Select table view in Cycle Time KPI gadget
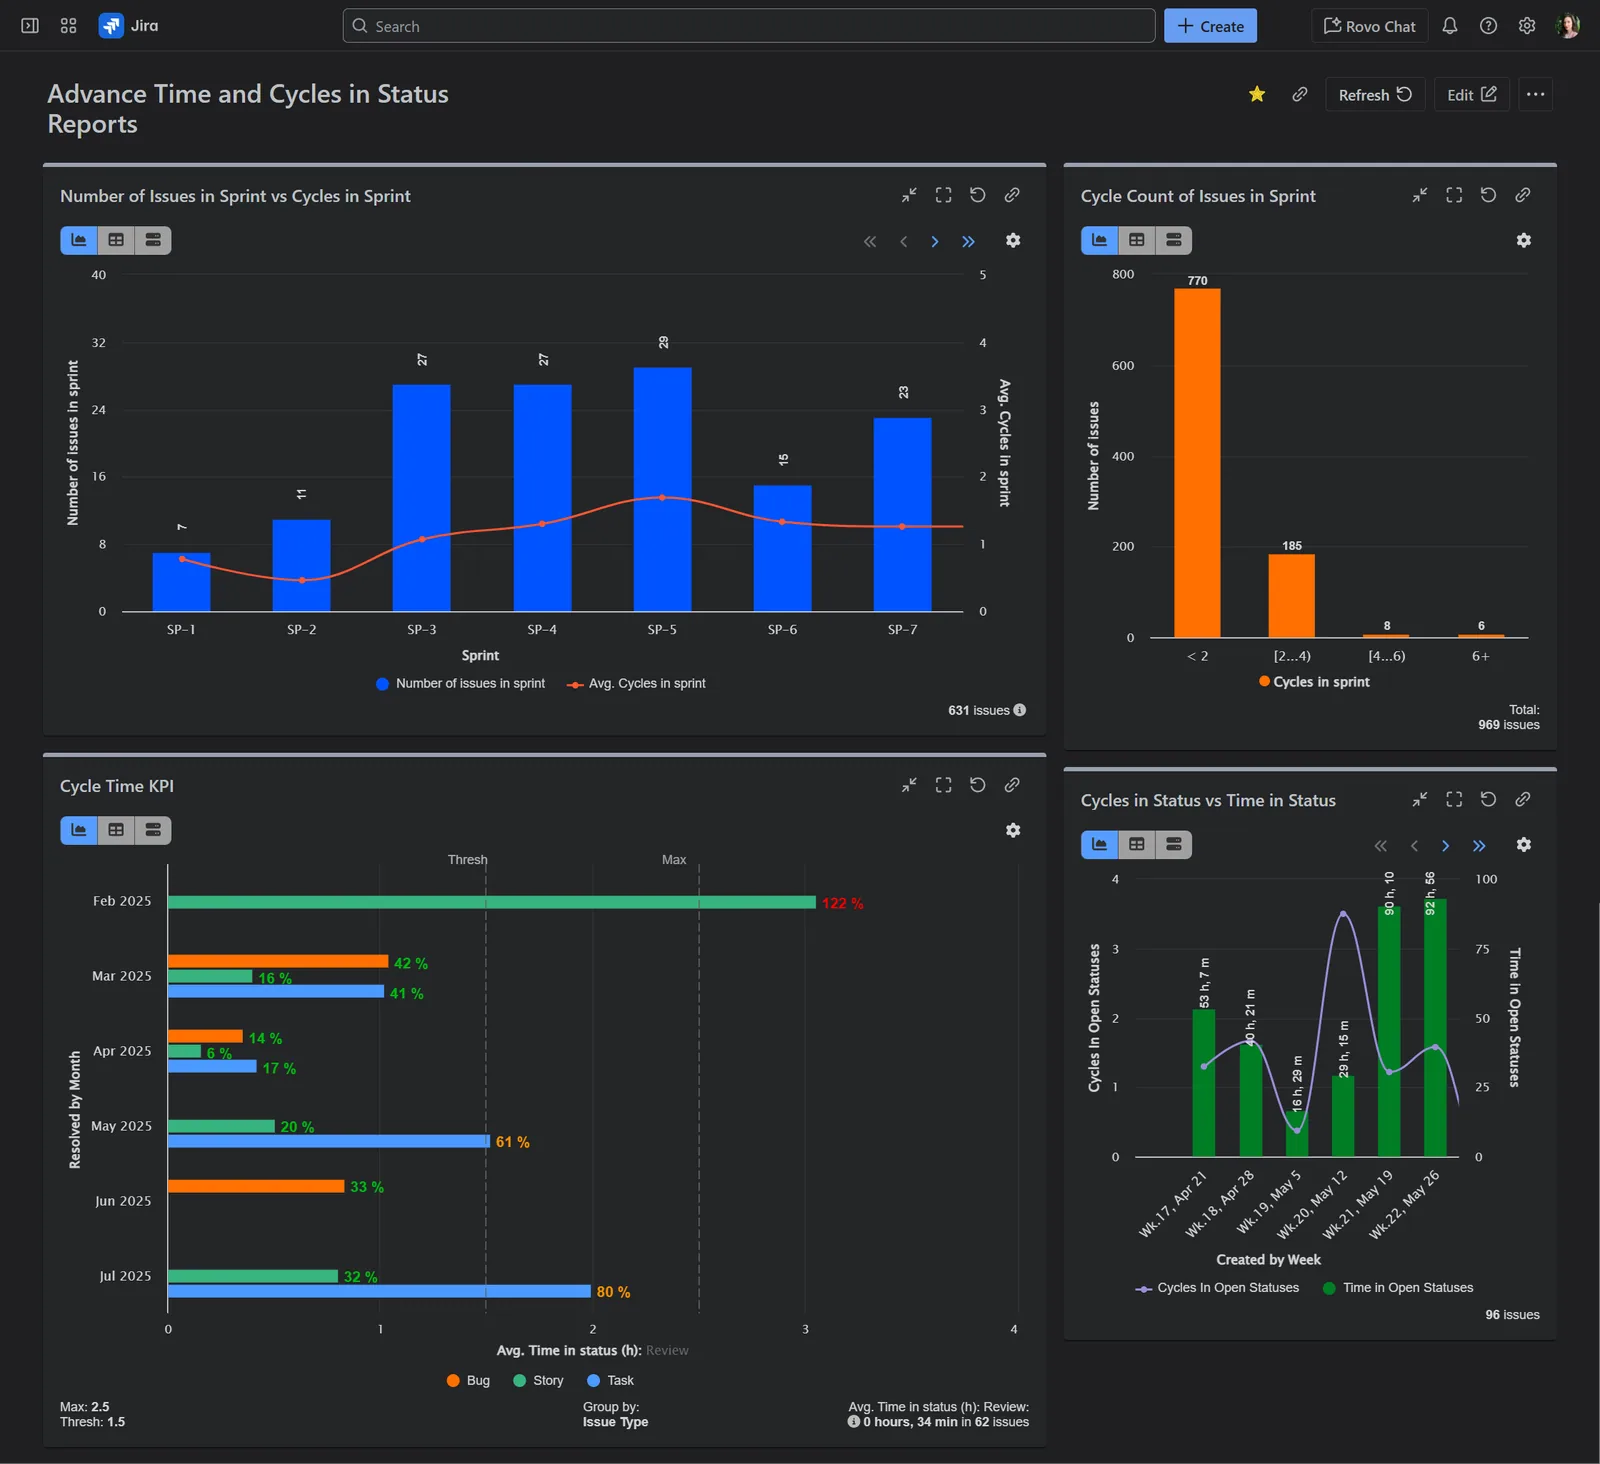The image size is (1600, 1464). pyautogui.click(x=116, y=830)
